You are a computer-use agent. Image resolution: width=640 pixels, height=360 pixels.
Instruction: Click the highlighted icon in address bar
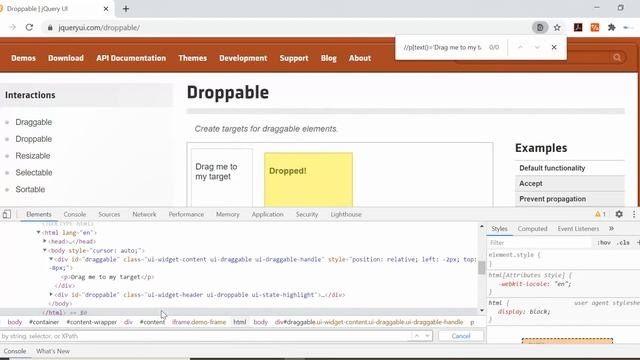(540, 27)
